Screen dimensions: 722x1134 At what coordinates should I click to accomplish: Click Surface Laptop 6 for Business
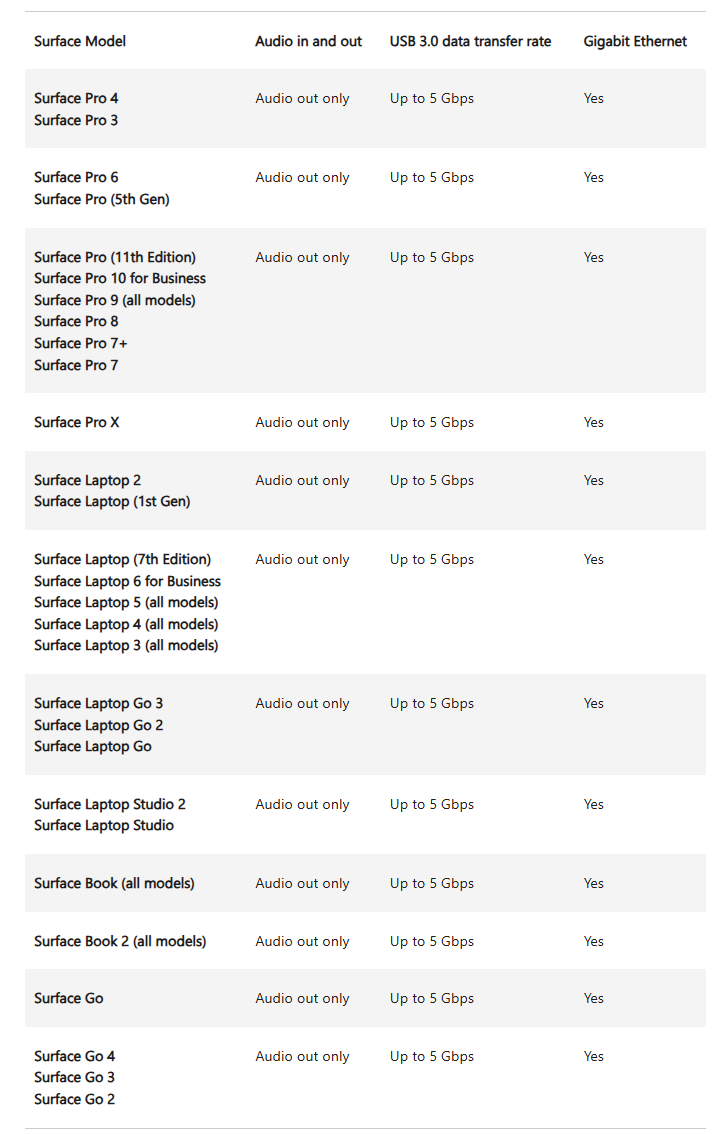pos(127,581)
